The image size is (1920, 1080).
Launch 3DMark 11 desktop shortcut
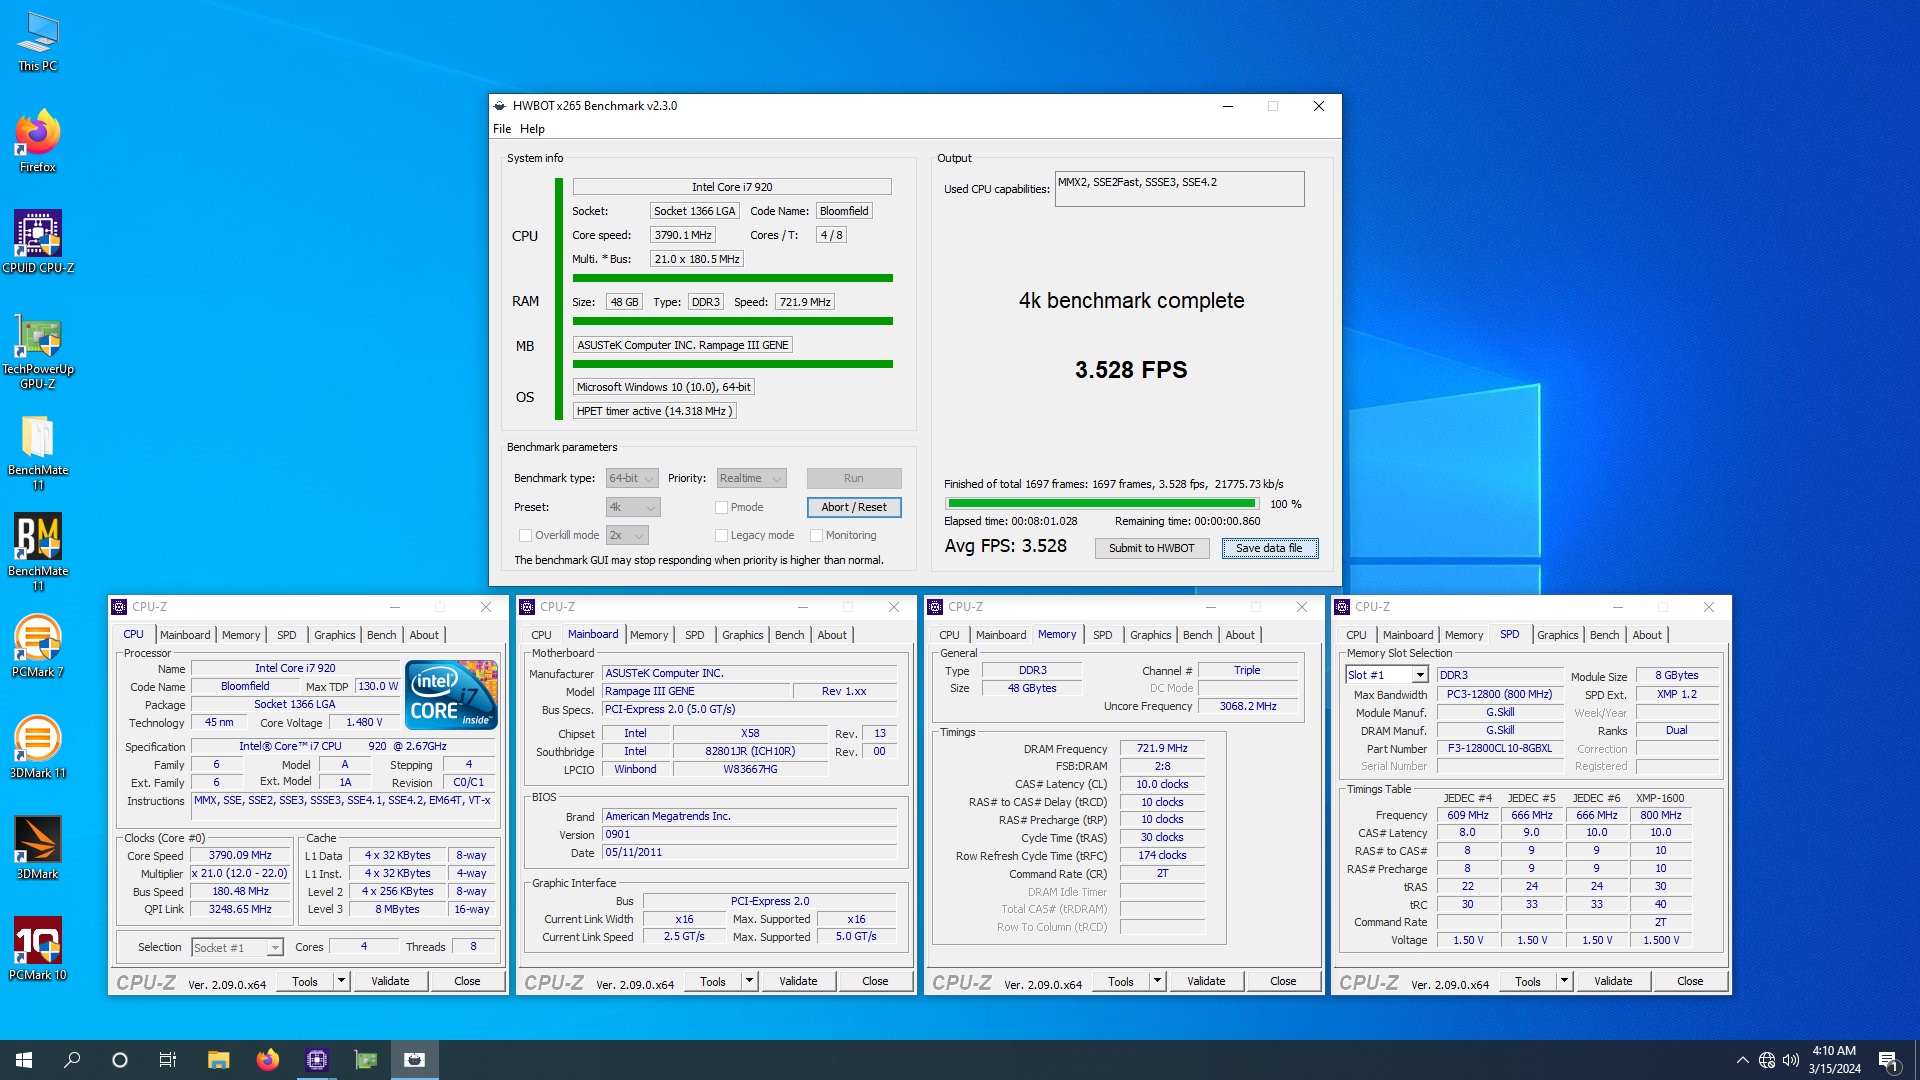(x=38, y=748)
